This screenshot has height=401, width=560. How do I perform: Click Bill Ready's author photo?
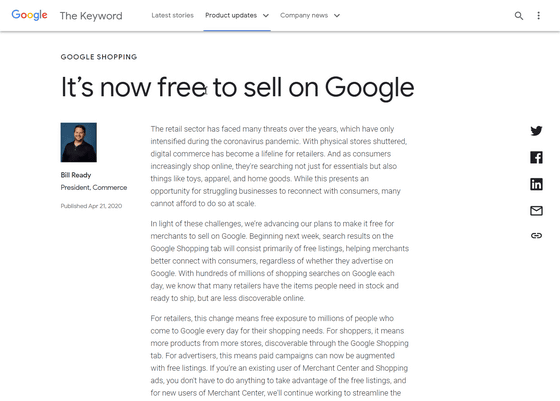click(79, 142)
